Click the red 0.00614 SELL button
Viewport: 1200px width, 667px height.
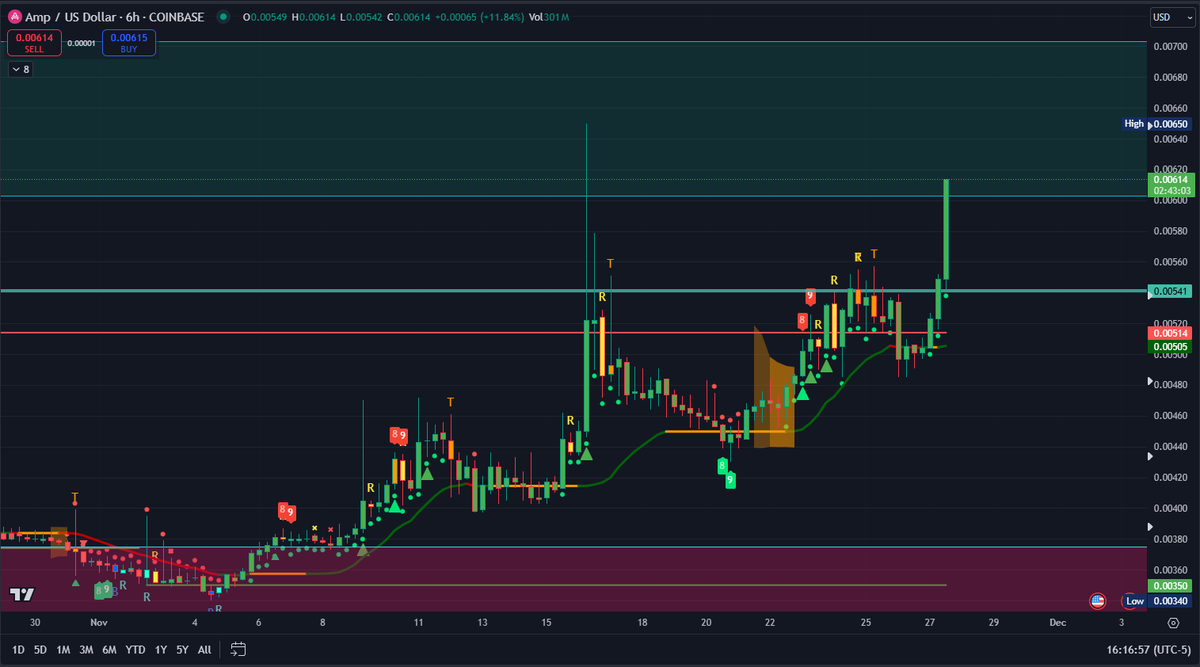click(35, 42)
